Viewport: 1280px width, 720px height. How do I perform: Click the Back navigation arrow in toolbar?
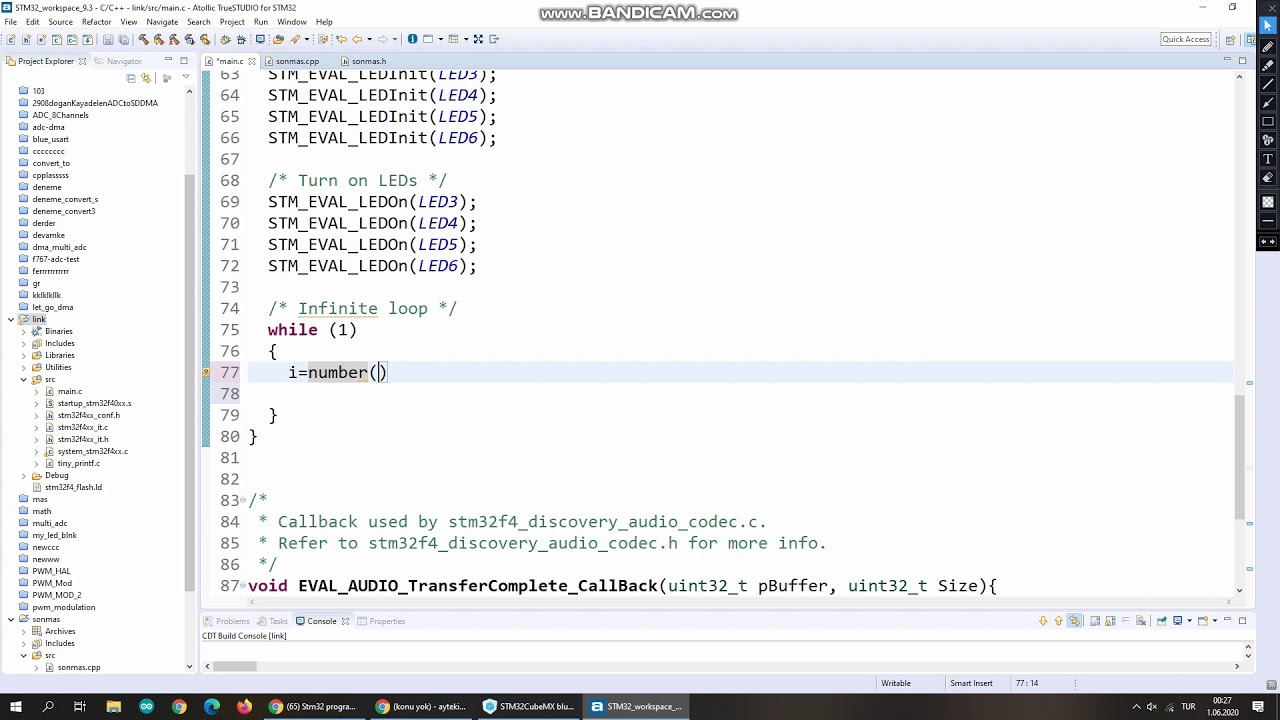click(x=357, y=39)
